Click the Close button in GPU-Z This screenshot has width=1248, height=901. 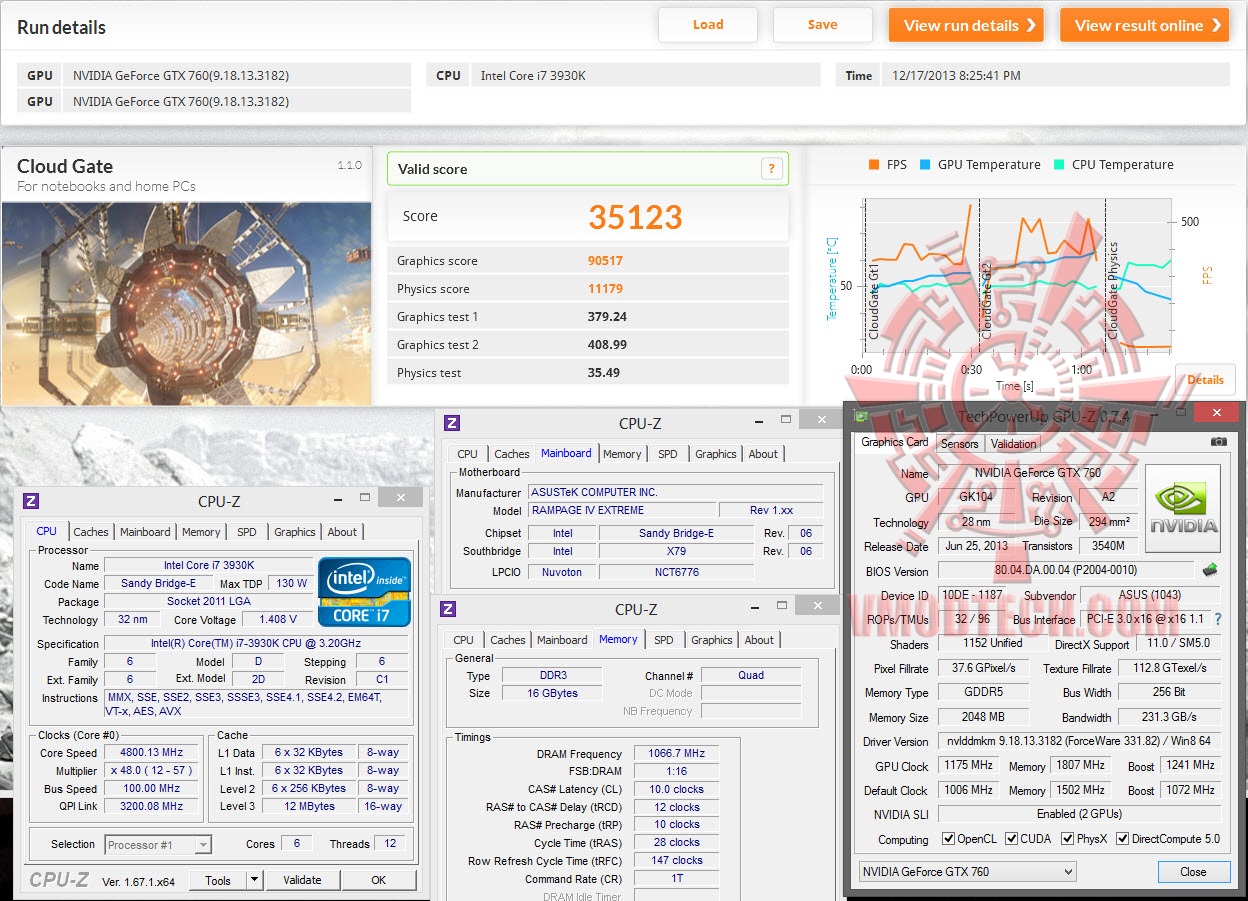(1193, 871)
